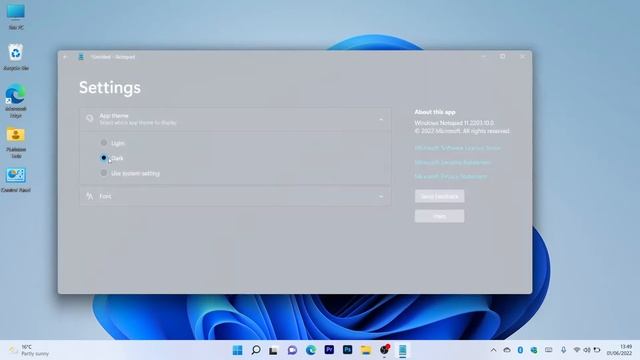Click the Font section icon
Viewport: 640px width, 360px height.
pos(90,196)
